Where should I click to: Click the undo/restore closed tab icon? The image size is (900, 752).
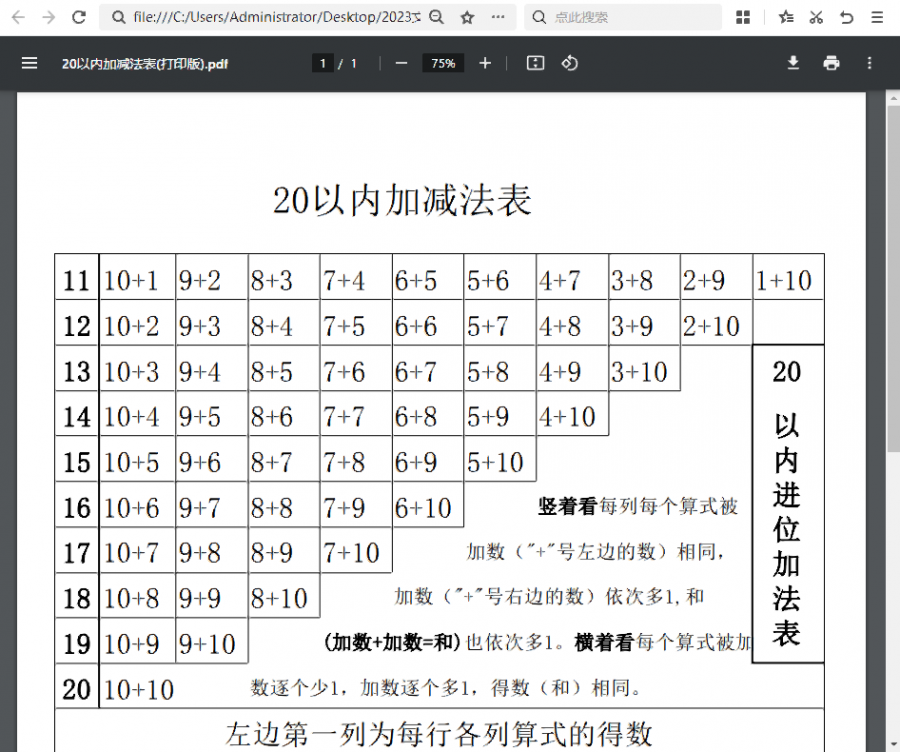pos(847,17)
